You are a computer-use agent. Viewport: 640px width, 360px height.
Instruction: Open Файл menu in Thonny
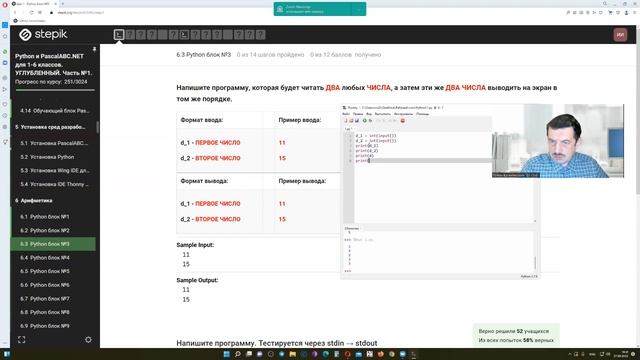click(x=346, y=114)
